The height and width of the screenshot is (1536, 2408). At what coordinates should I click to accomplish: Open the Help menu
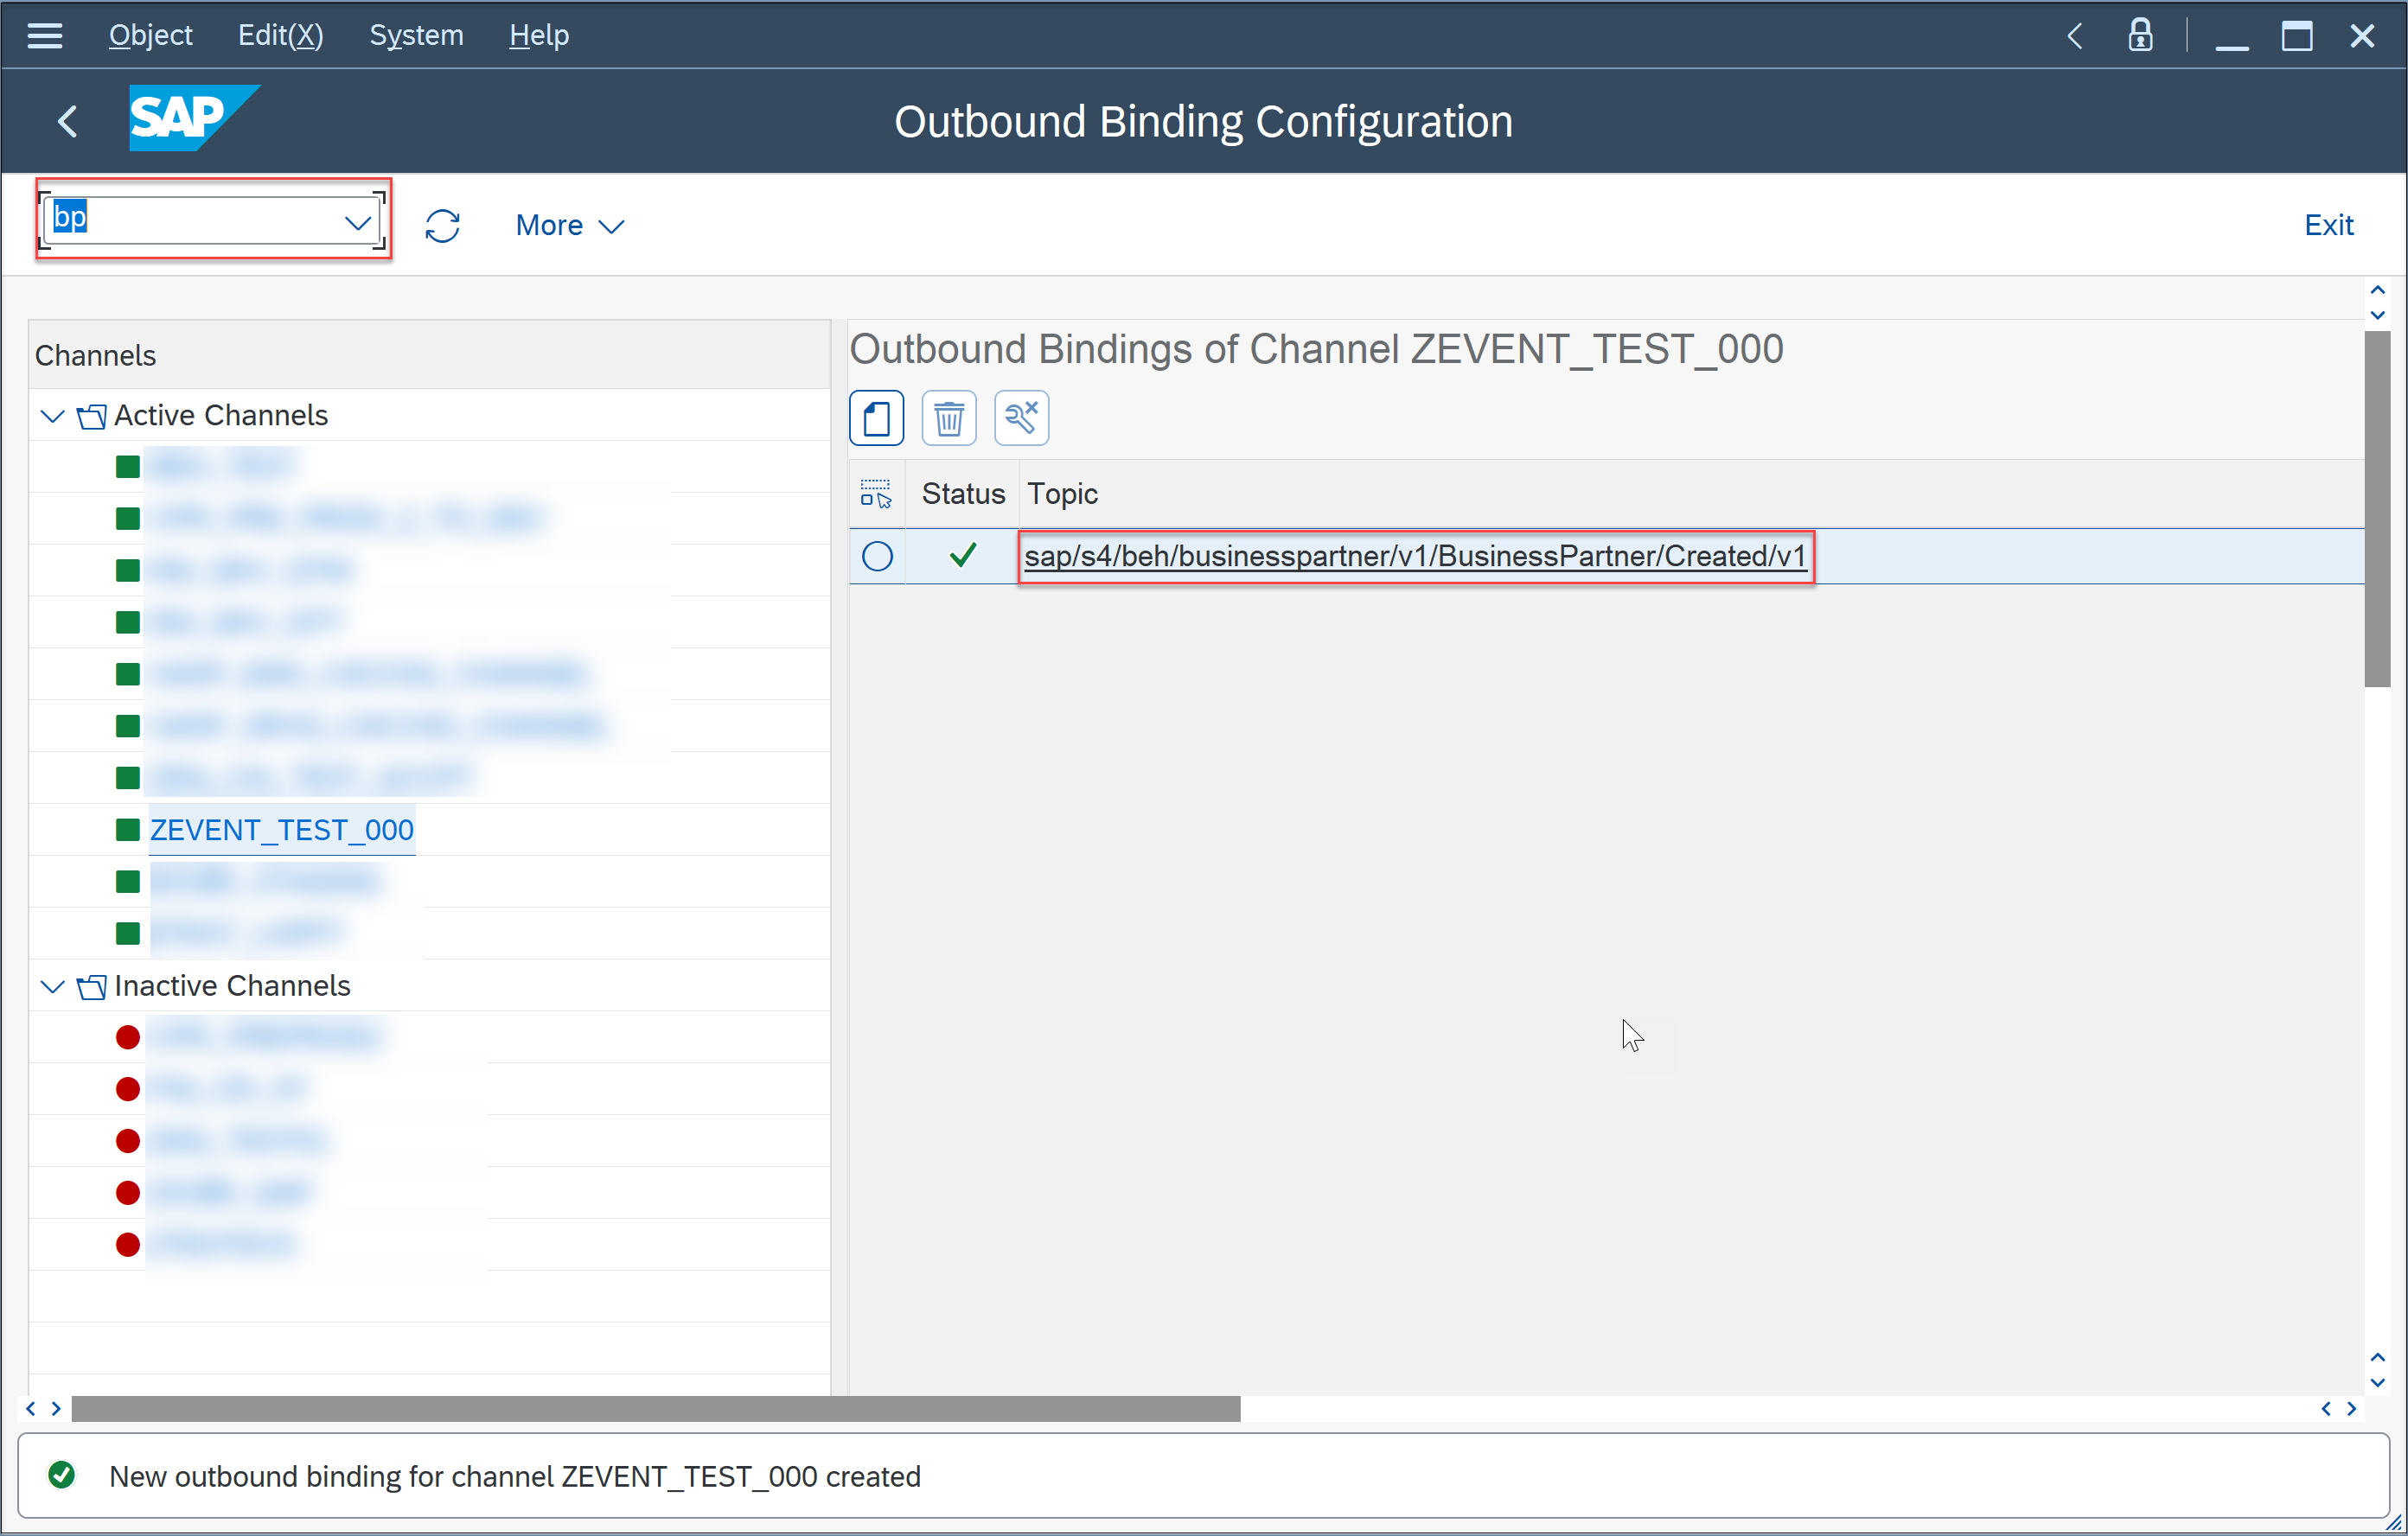538,36
